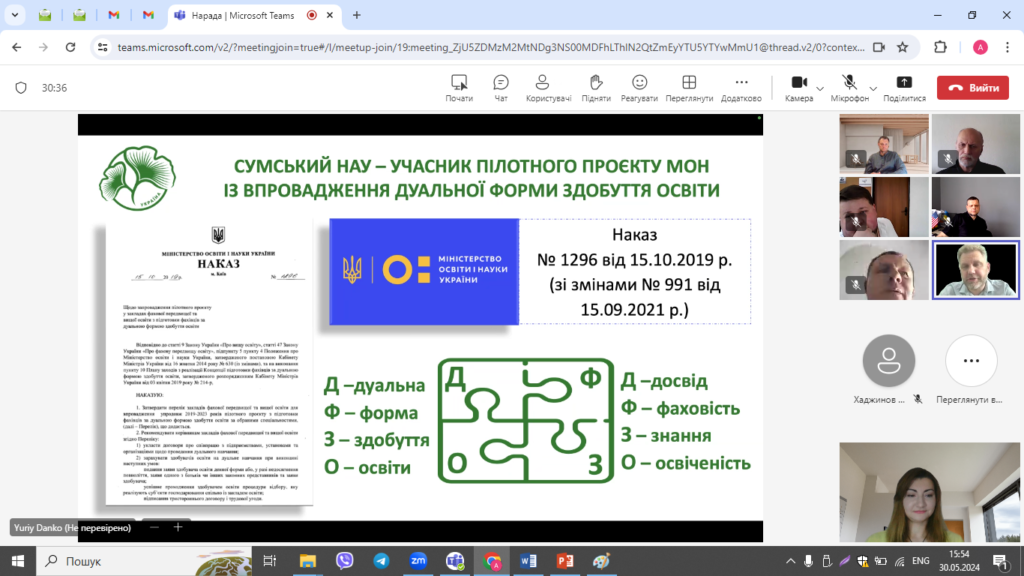Open the Chrome tab search dropdown

pos(15,16)
